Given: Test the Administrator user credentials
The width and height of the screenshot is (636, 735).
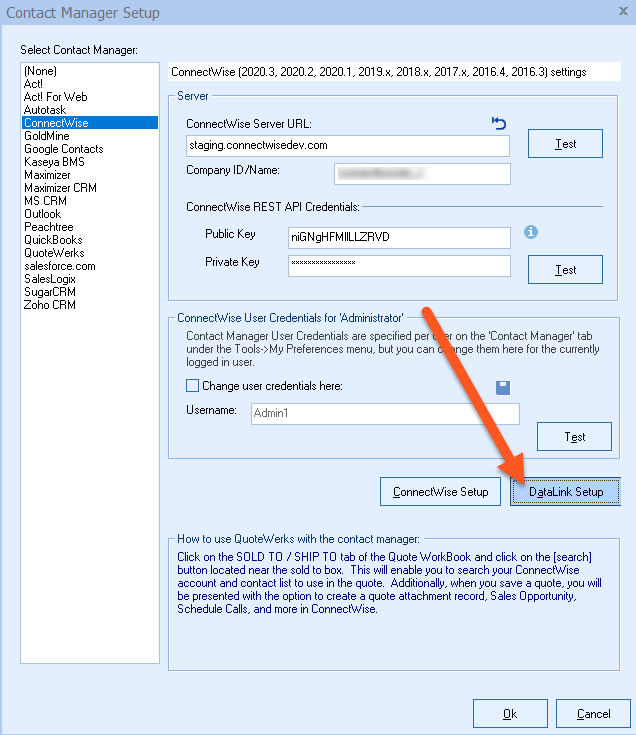Looking at the screenshot, I should 574,436.
